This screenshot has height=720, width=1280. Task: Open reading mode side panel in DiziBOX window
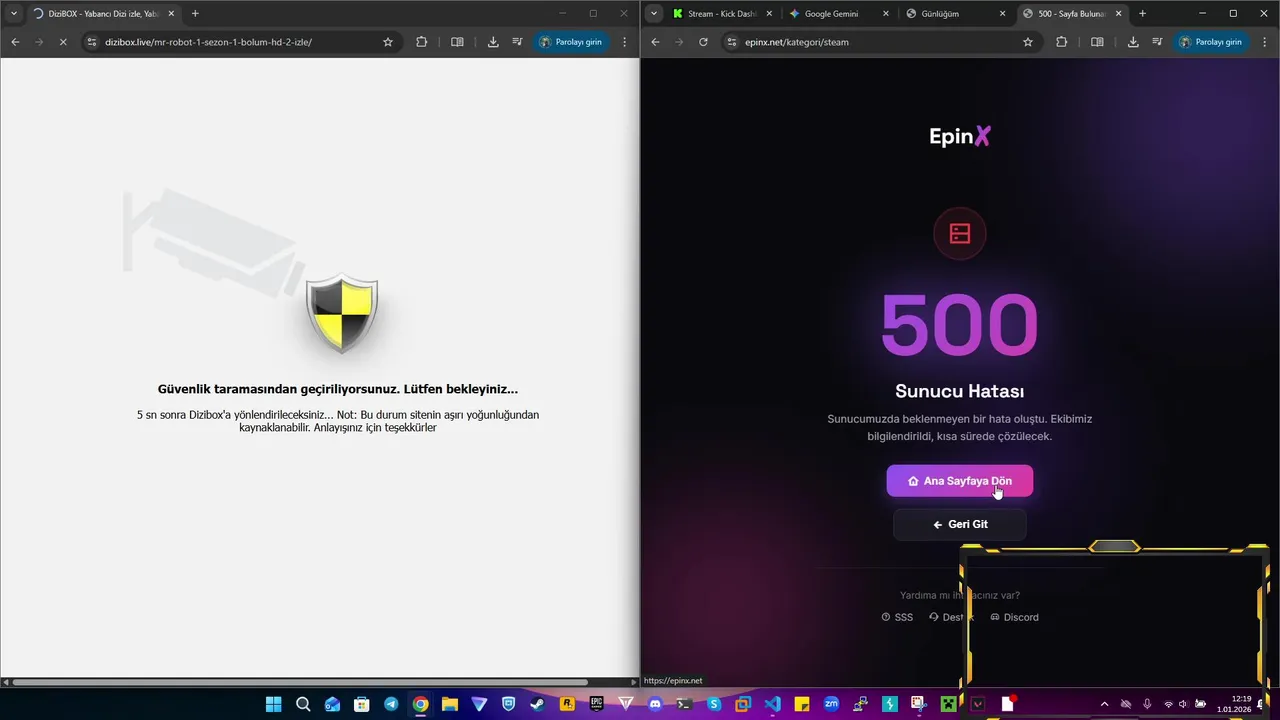pyautogui.click(x=457, y=42)
